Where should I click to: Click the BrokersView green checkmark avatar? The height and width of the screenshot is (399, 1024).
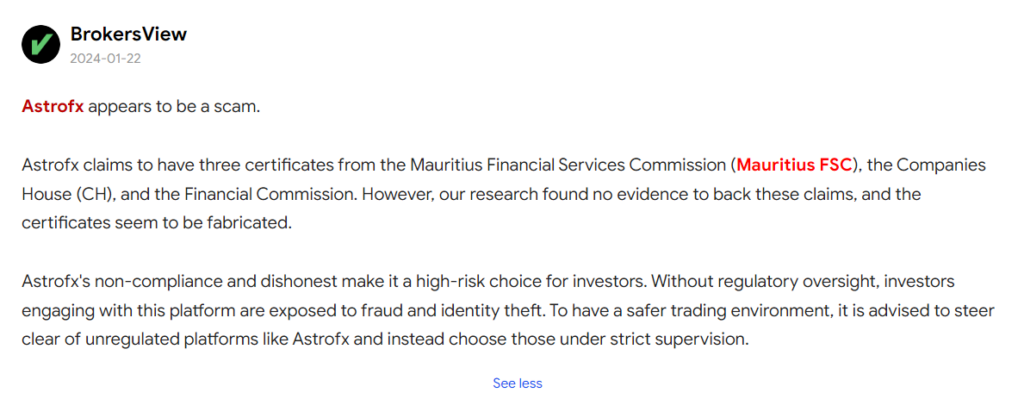[41, 44]
